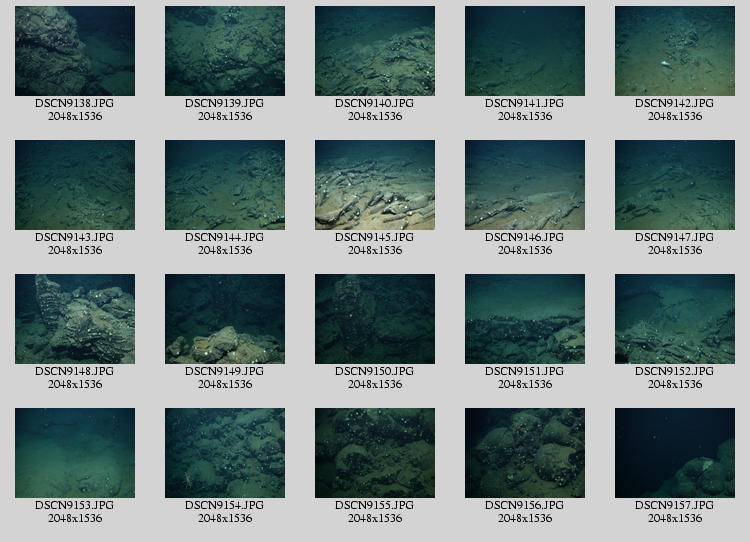Open the DSCN9145.JPG thumbnail

coord(375,185)
